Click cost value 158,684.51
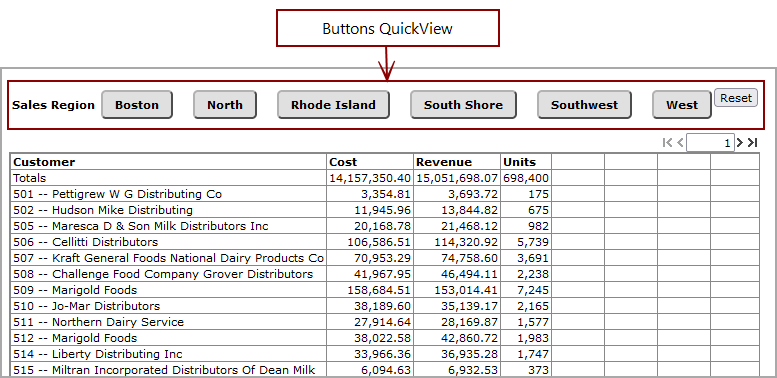777x378 pixels. (x=370, y=290)
